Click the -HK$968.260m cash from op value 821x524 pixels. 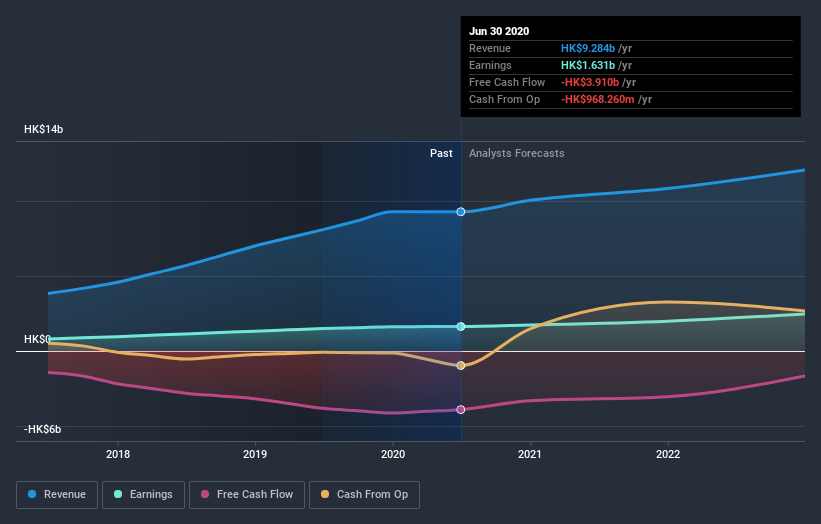pyautogui.click(x=598, y=99)
